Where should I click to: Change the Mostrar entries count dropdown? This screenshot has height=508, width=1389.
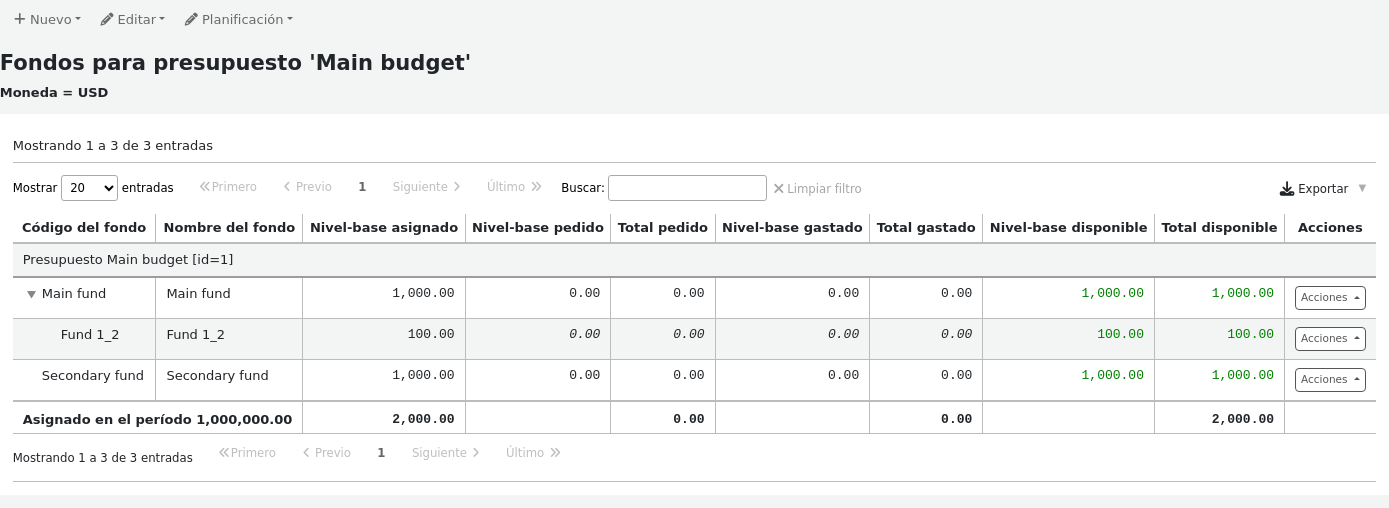89,188
